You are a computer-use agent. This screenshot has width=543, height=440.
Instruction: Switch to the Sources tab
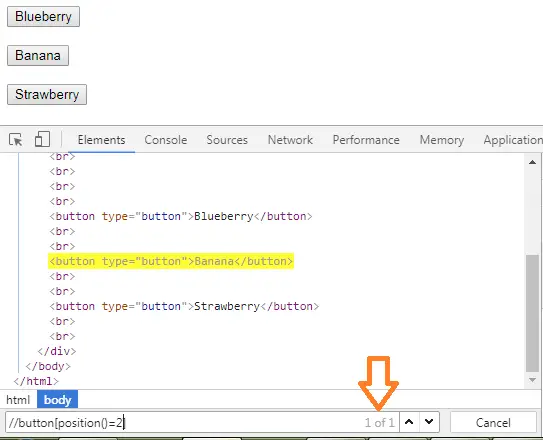[227, 140]
